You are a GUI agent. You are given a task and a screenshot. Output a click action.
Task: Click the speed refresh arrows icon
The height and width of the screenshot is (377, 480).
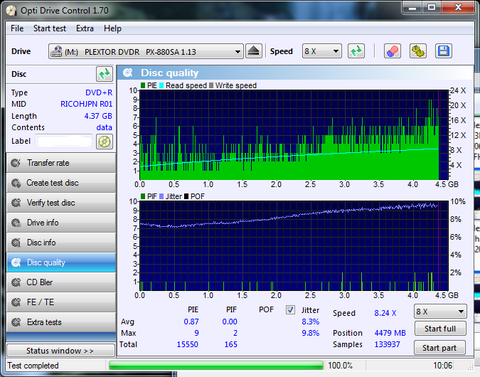point(356,51)
